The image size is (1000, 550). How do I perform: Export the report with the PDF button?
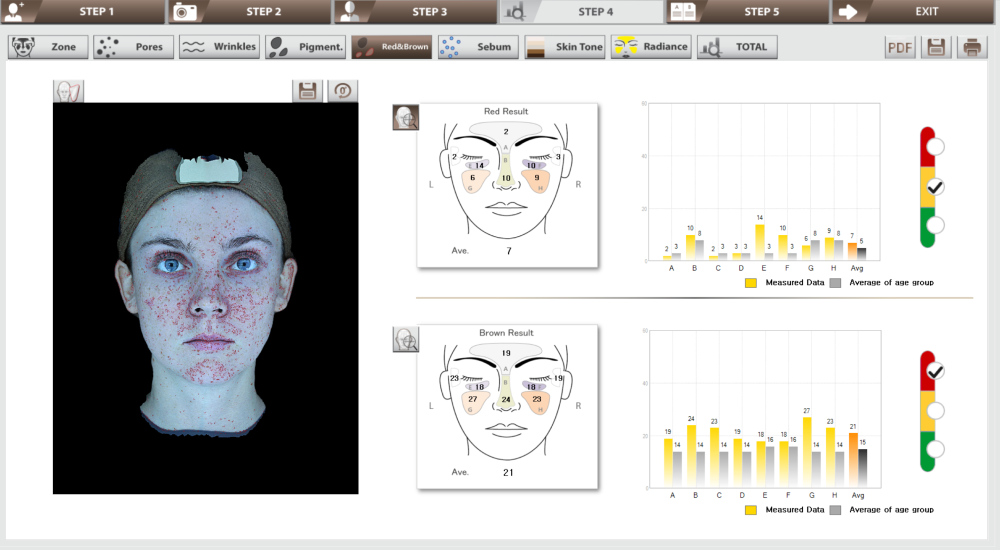tap(900, 47)
